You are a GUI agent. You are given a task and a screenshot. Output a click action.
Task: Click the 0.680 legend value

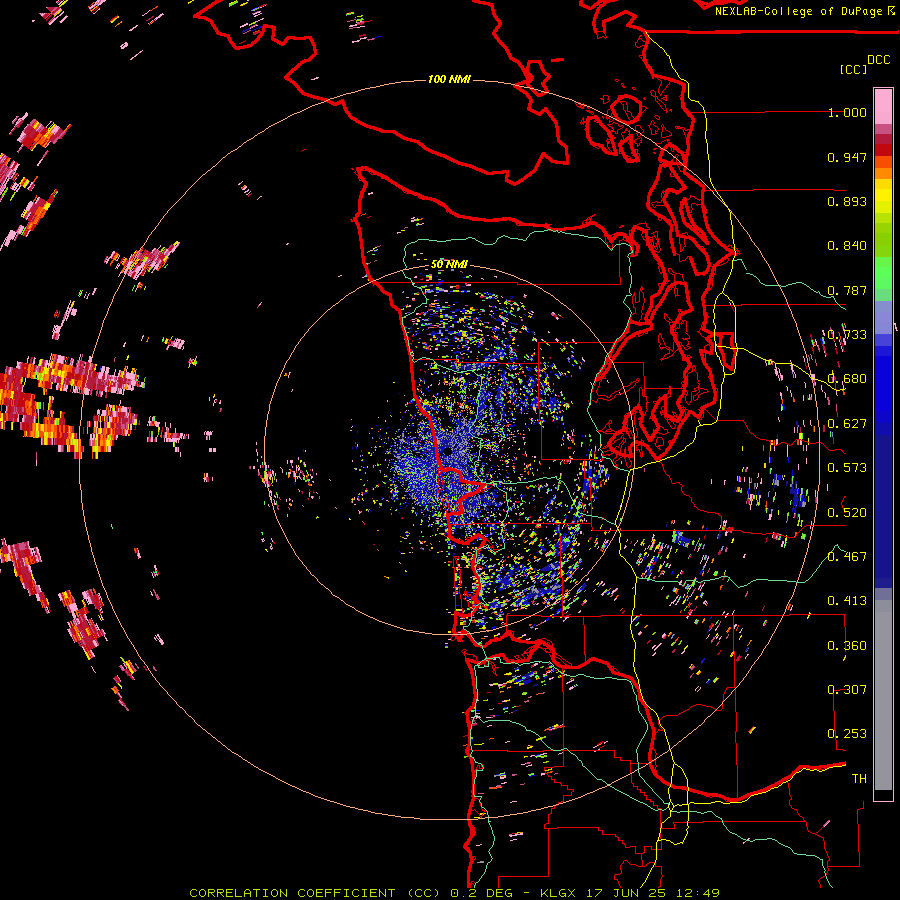(847, 379)
